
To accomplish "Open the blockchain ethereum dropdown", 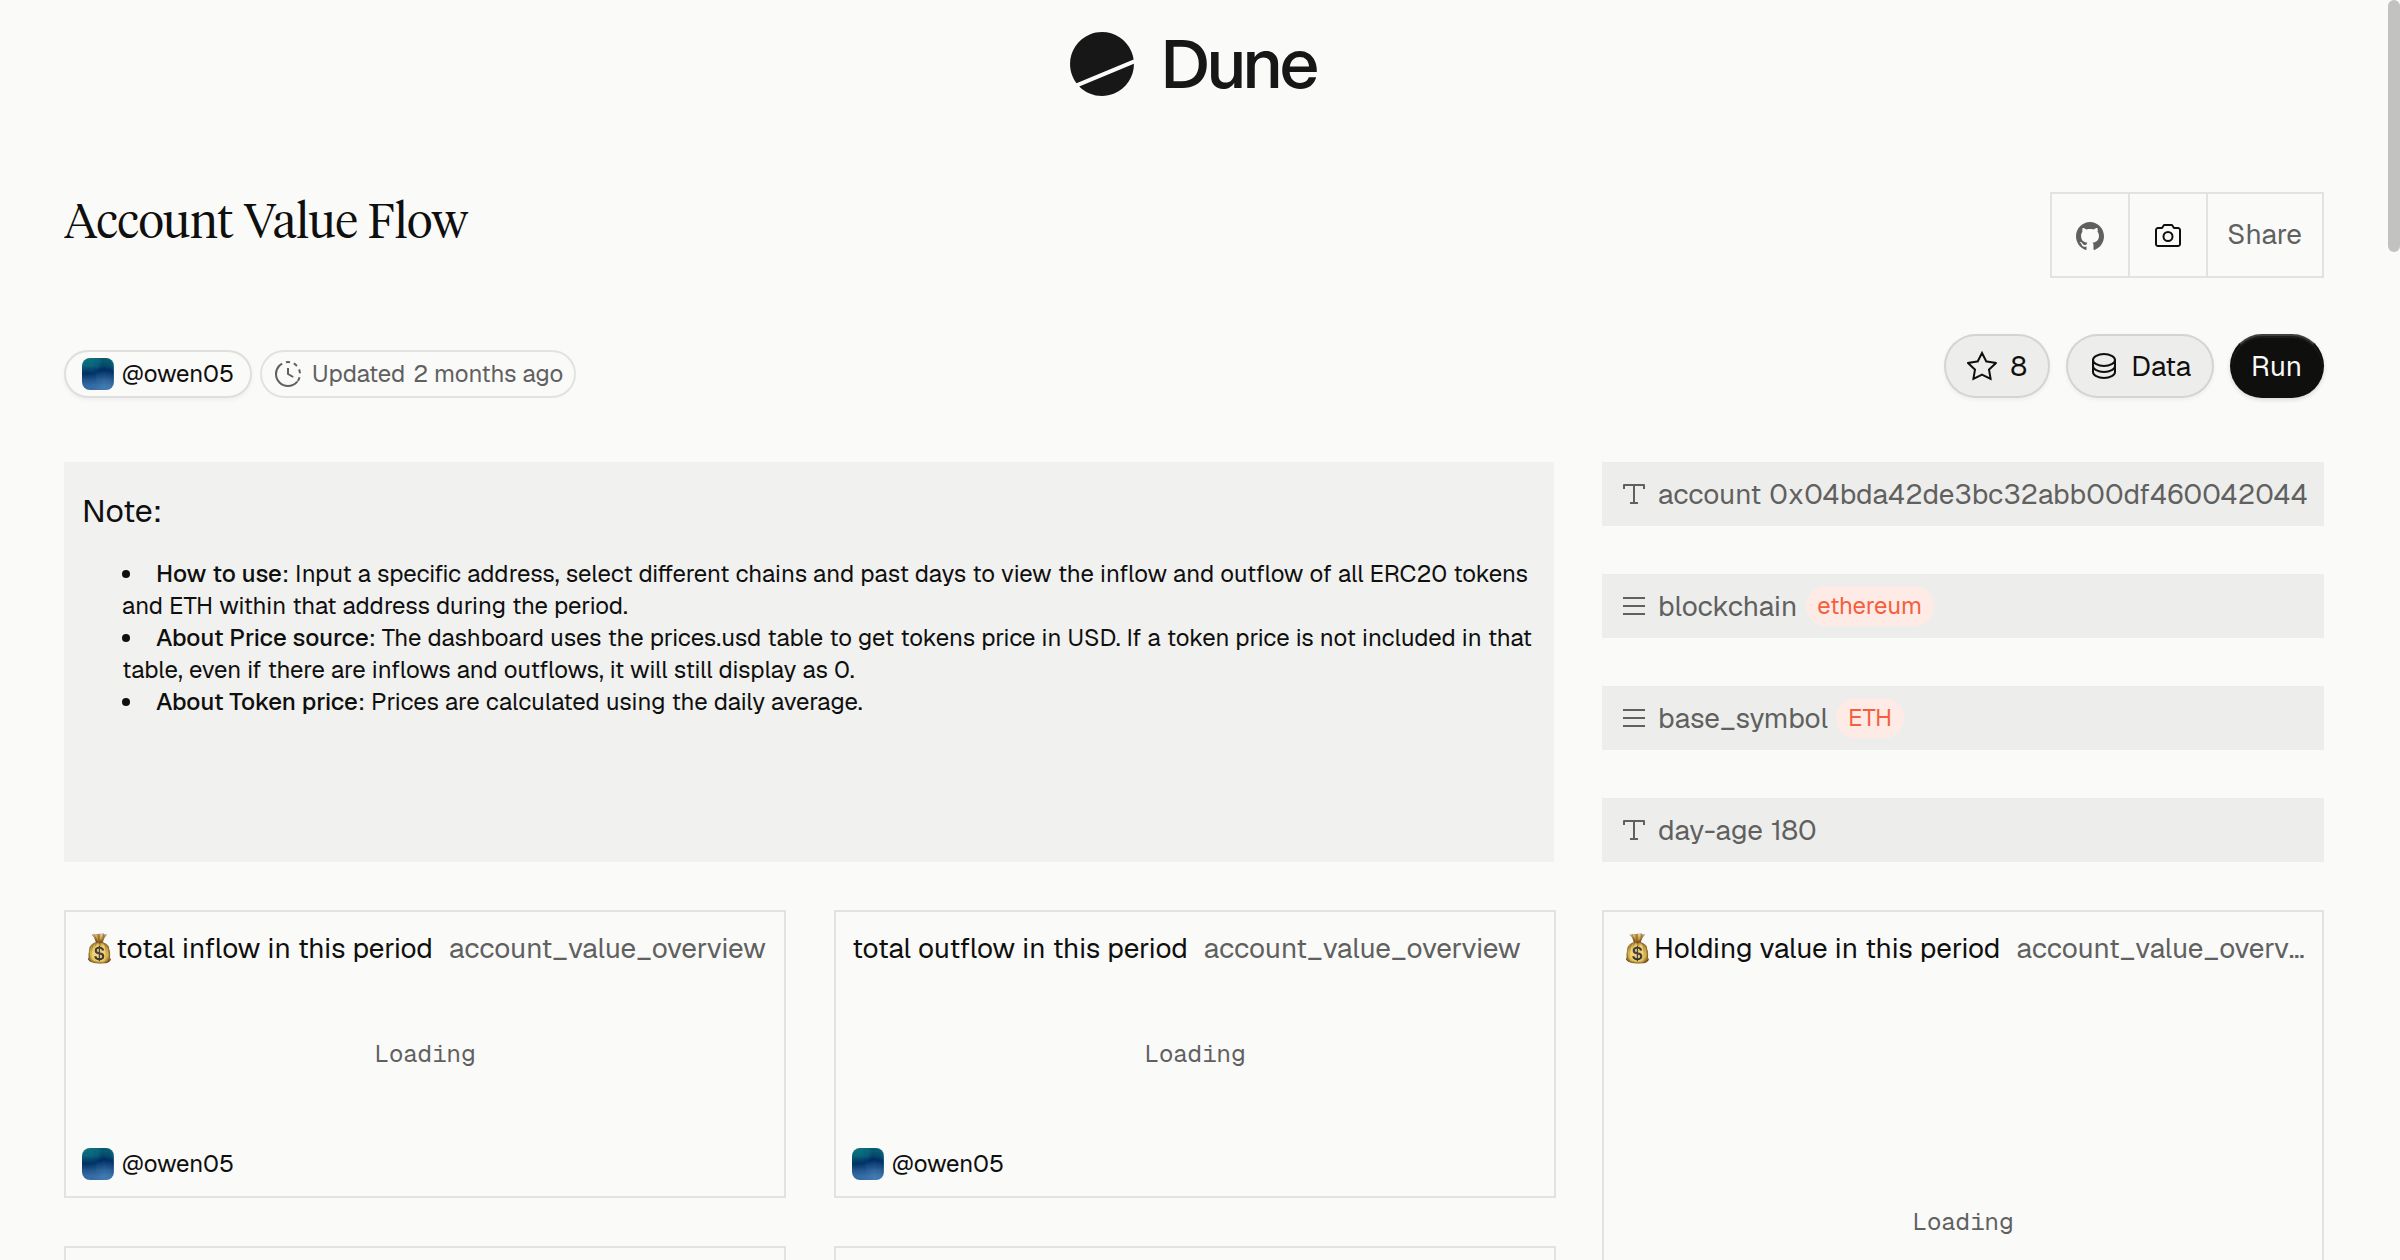I will [x=1962, y=606].
